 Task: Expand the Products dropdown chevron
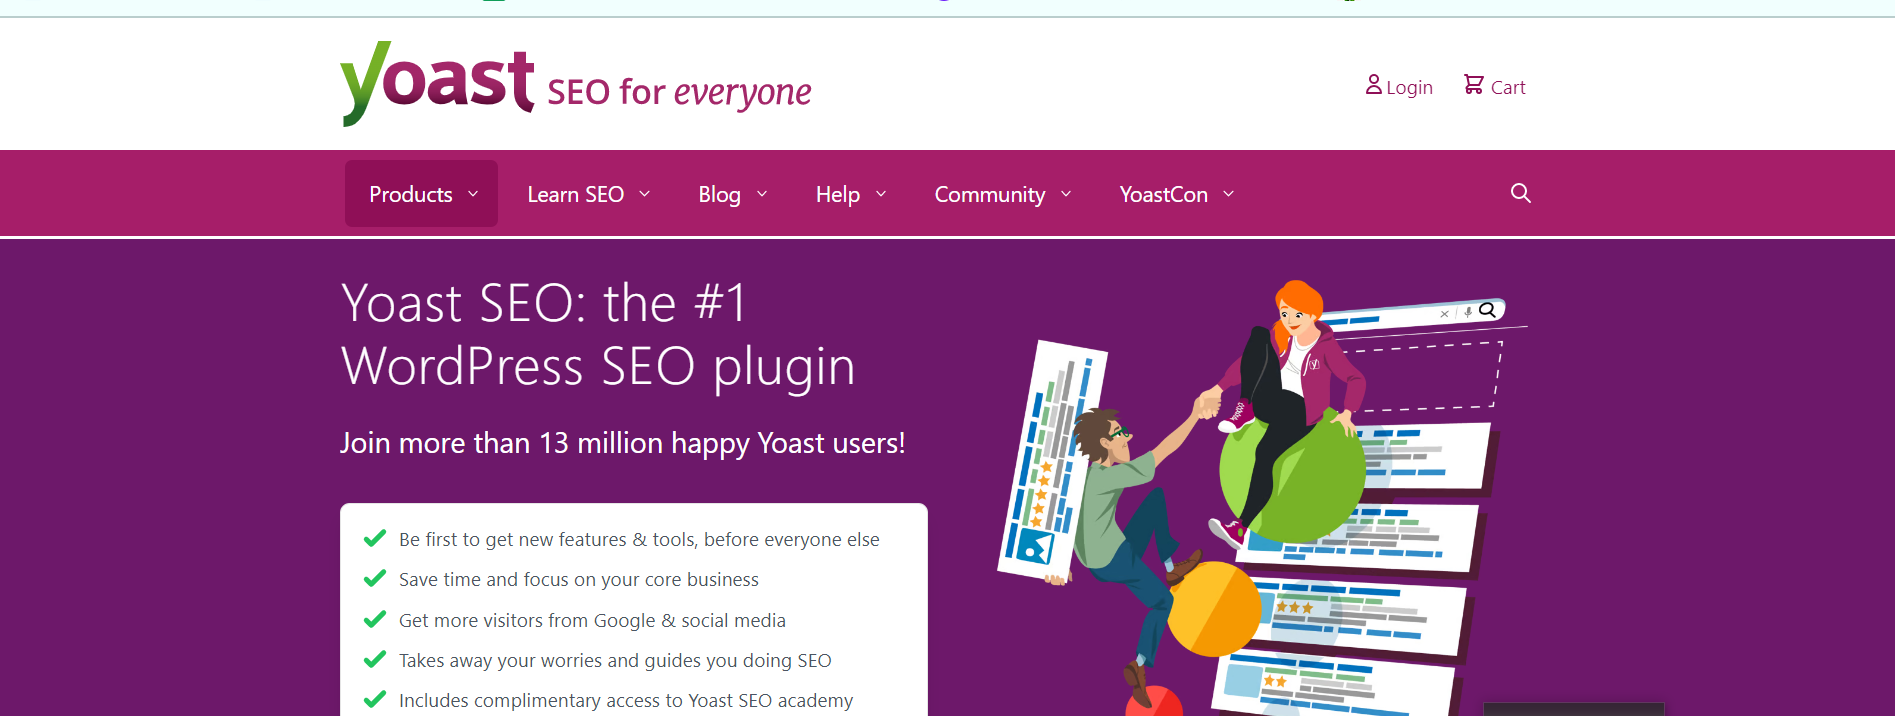[x=473, y=194]
